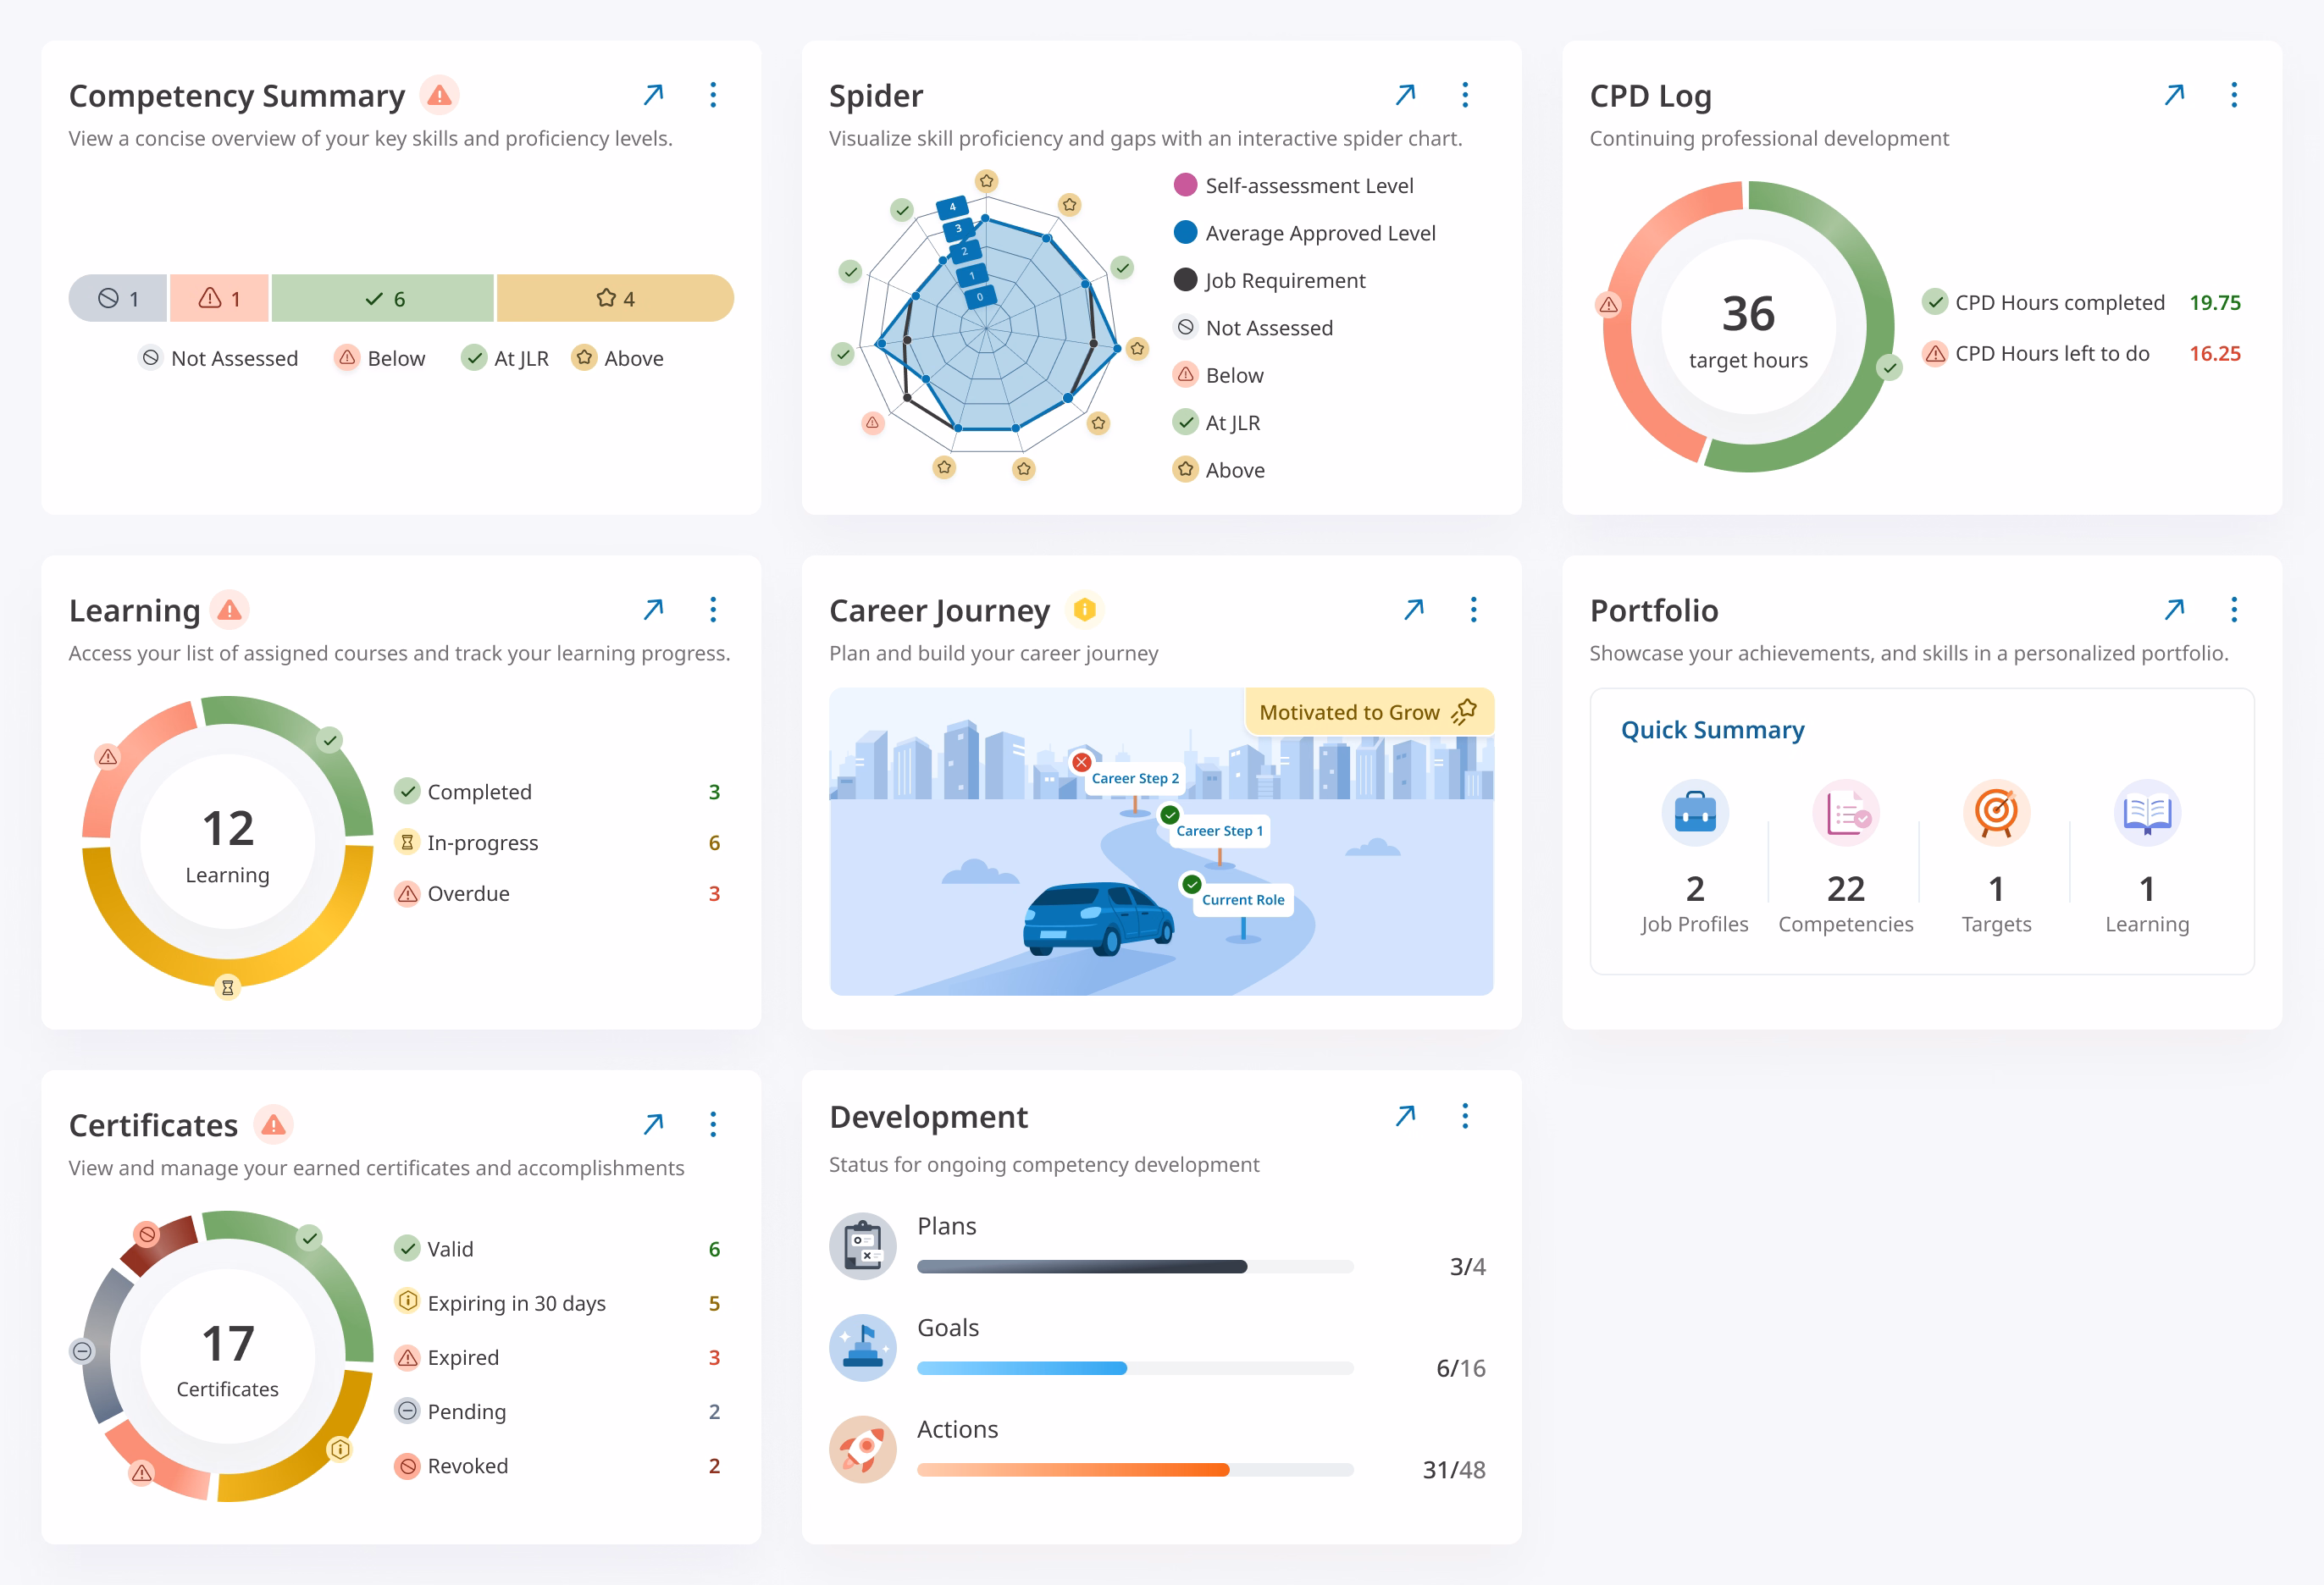2324x1585 pixels.
Task: Click Goals flag icon
Action: click(x=863, y=1347)
